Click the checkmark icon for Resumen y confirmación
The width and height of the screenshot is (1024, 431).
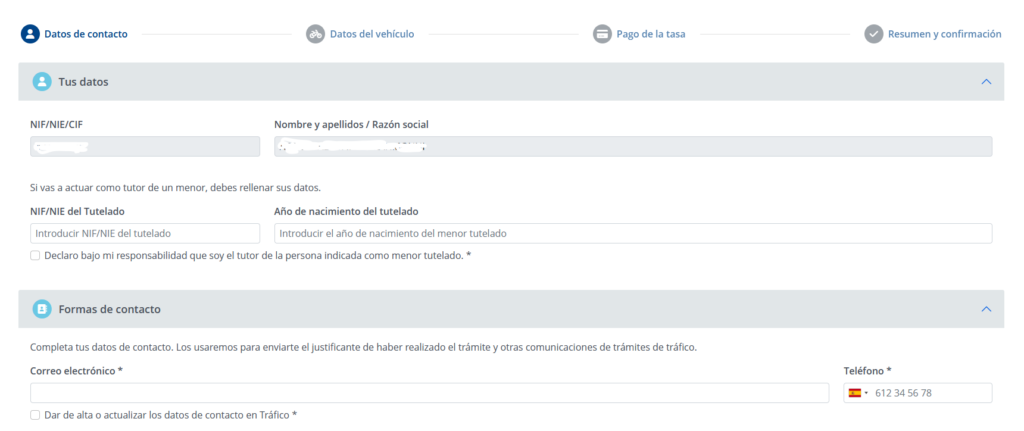pos(873,33)
